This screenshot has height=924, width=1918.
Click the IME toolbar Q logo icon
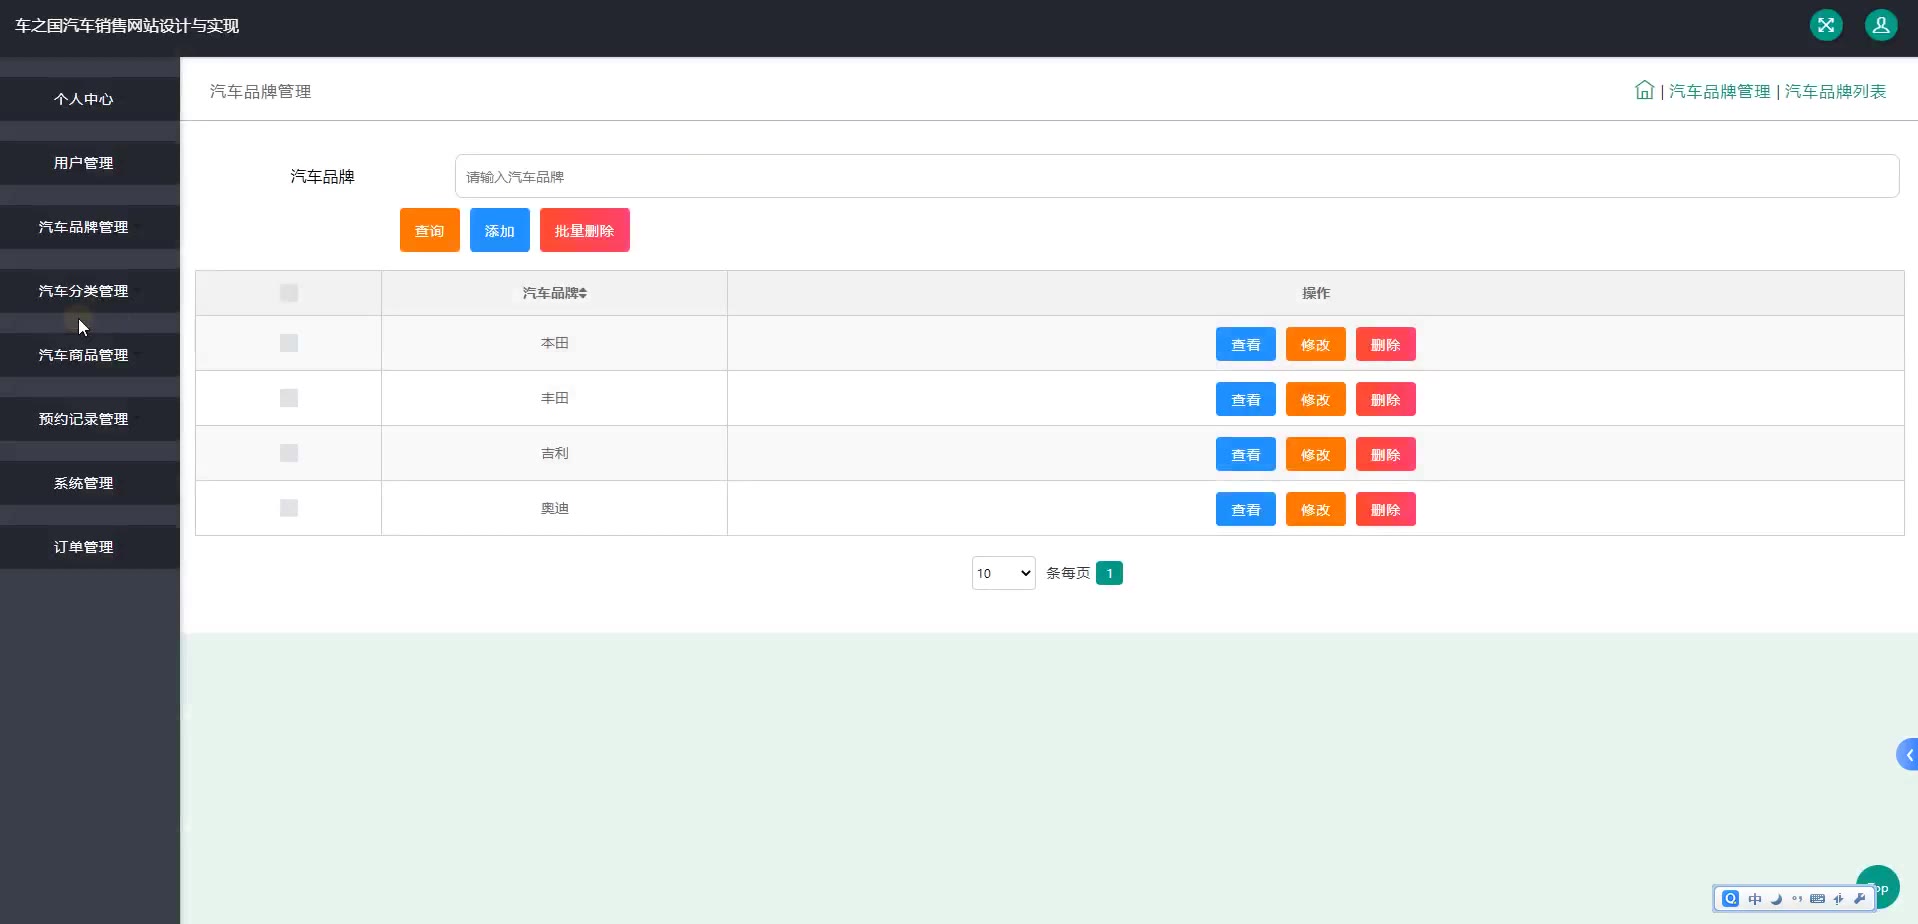tap(1731, 898)
